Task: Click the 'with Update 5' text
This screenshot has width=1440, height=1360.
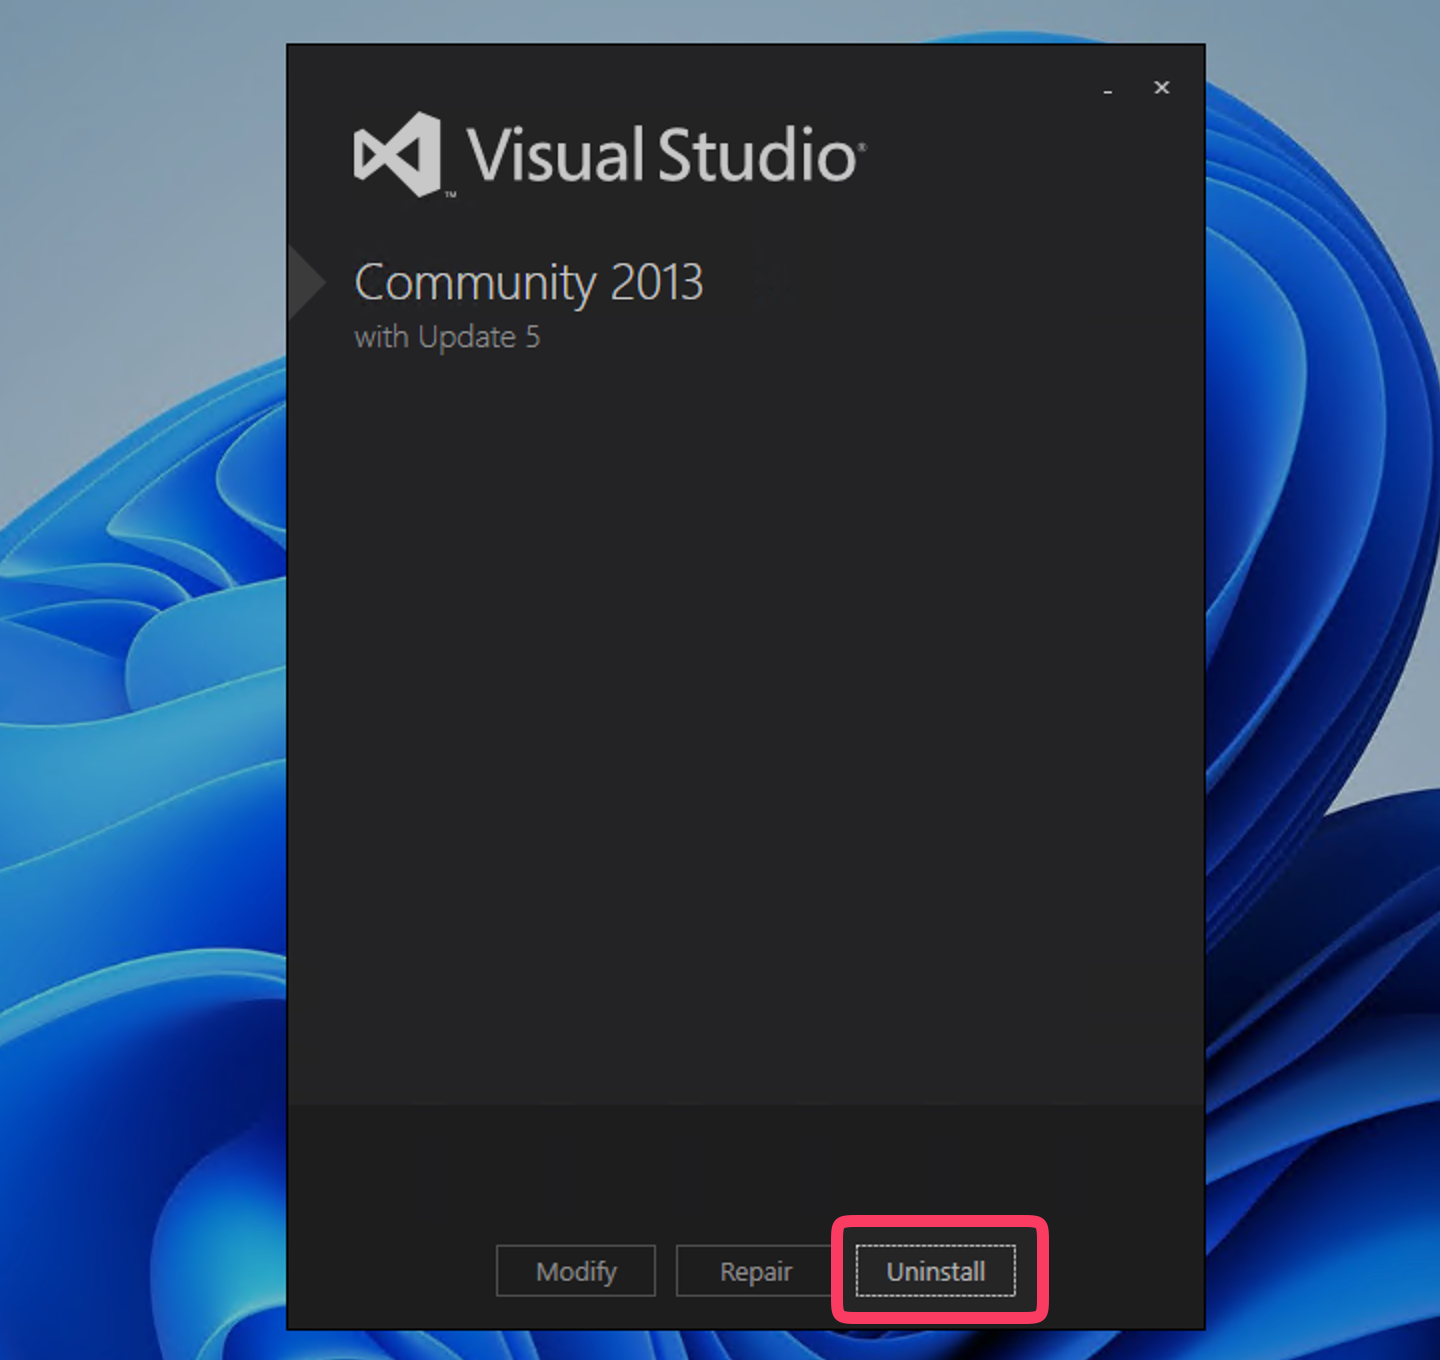Action: (x=447, y=337)
